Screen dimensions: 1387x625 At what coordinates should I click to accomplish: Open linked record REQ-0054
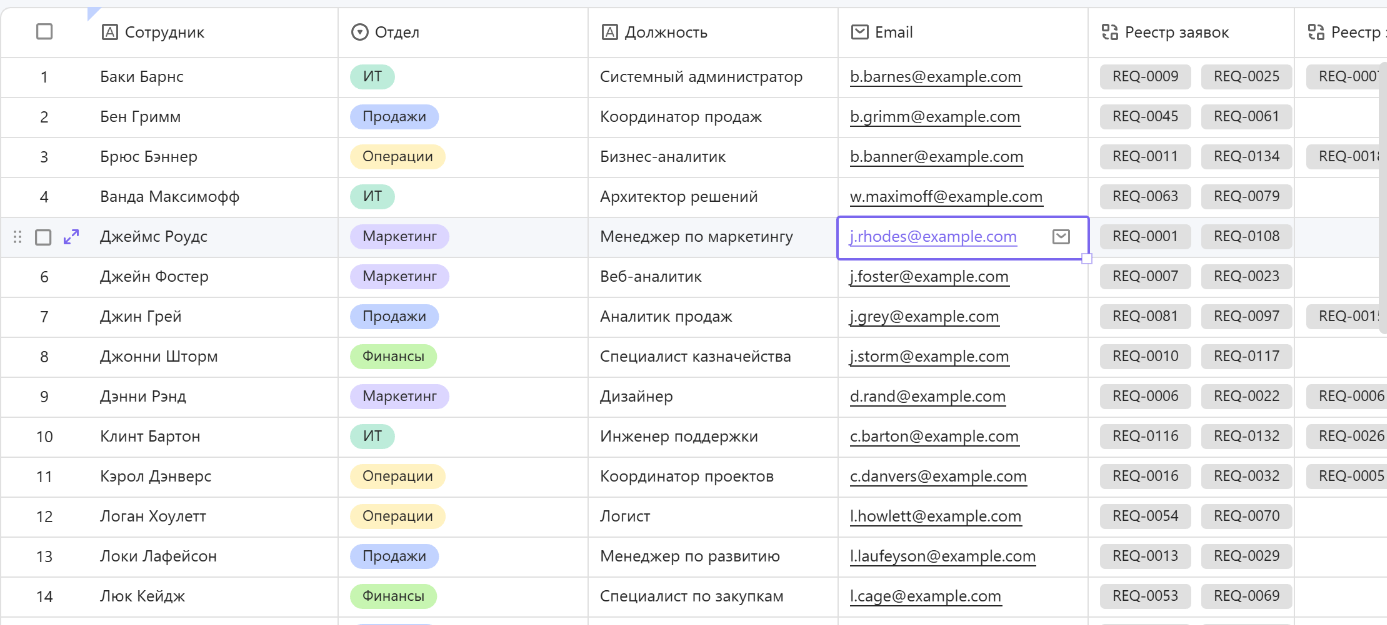click(x=1145, y=517)
